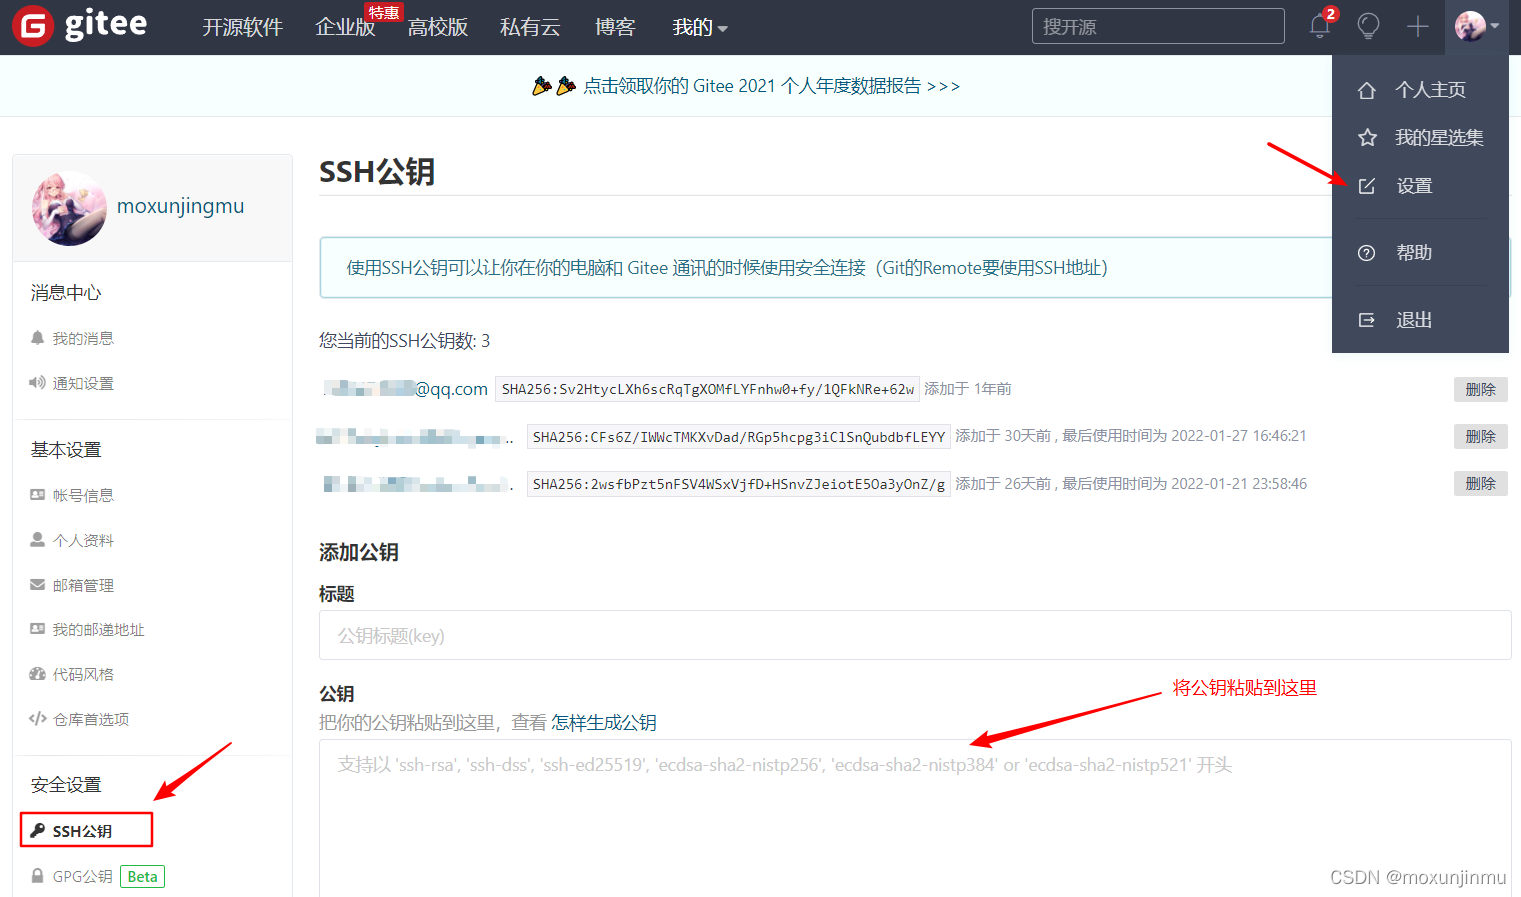Click the edit icon beside 设置
Screen dimensions: 1521x897
click(1367, 186)
